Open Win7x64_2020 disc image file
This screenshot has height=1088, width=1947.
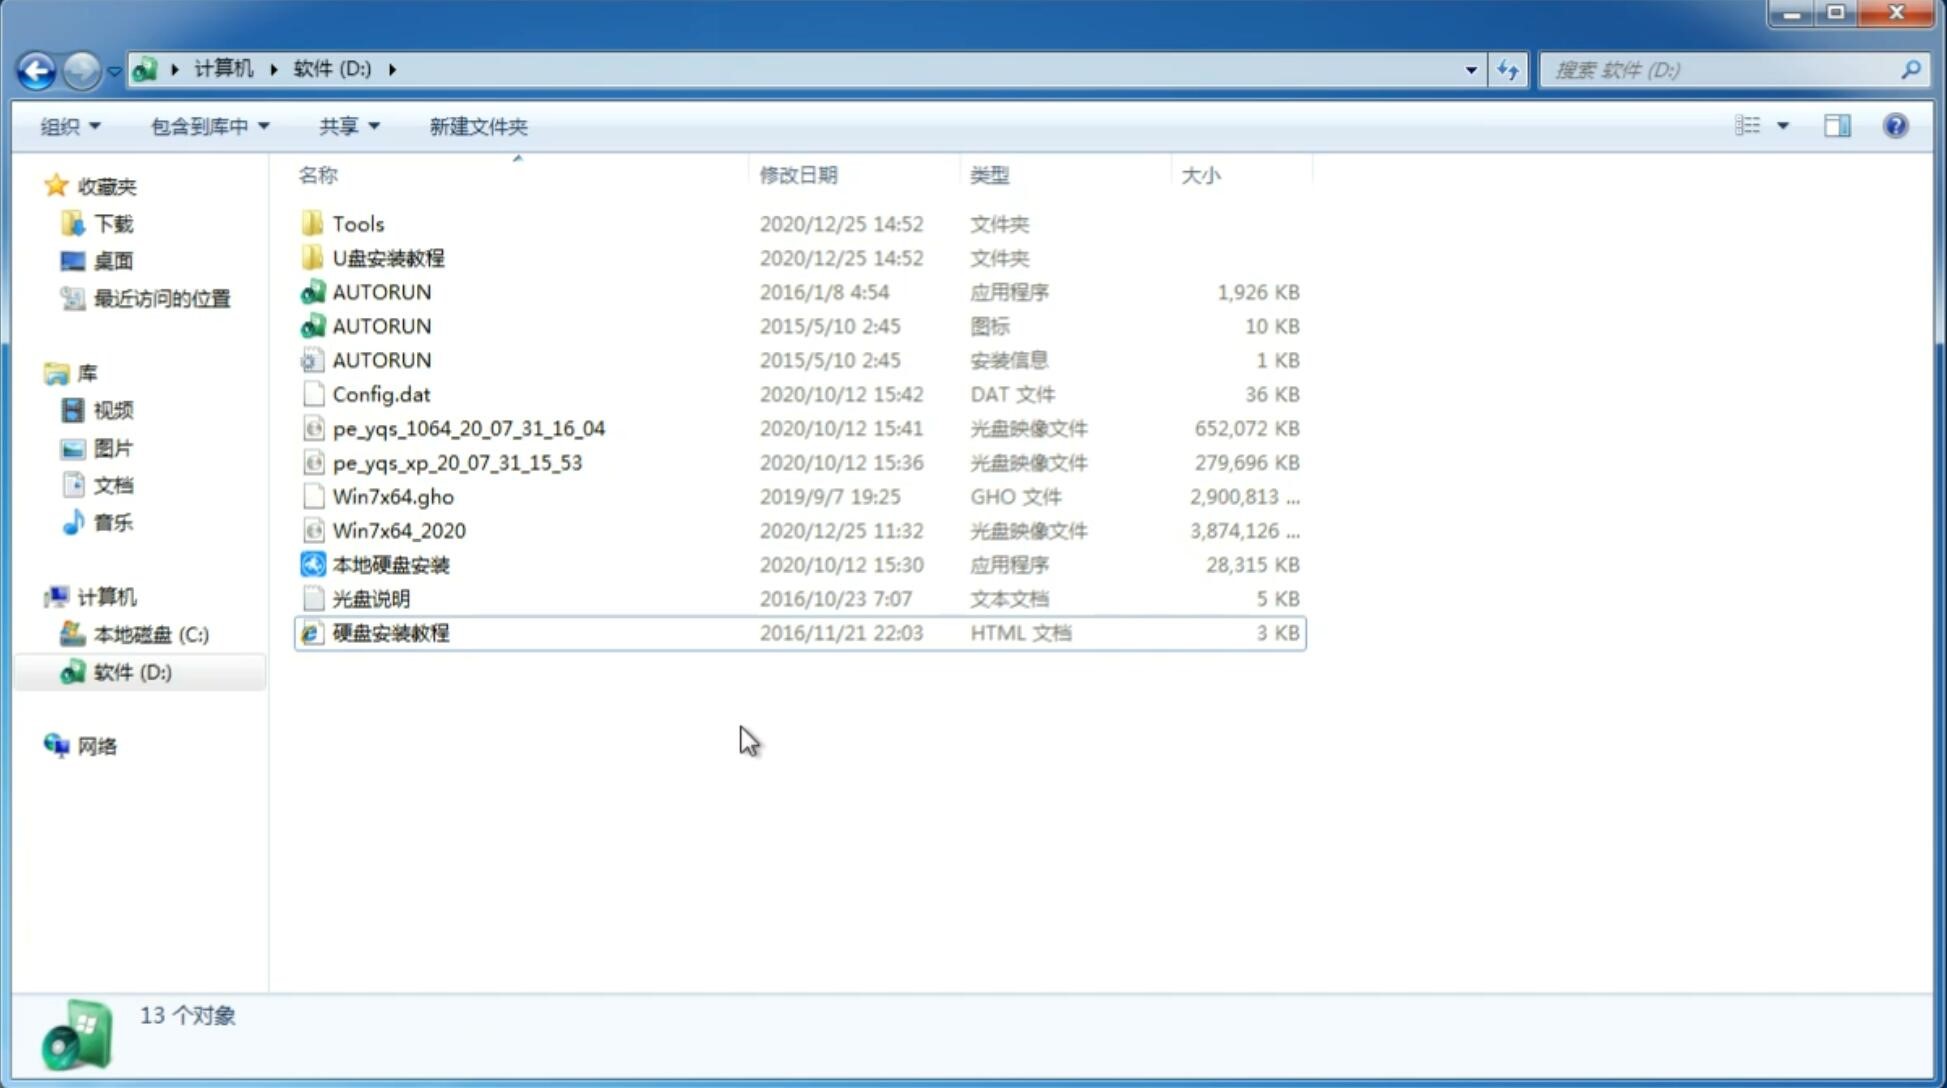coord(400,531)
